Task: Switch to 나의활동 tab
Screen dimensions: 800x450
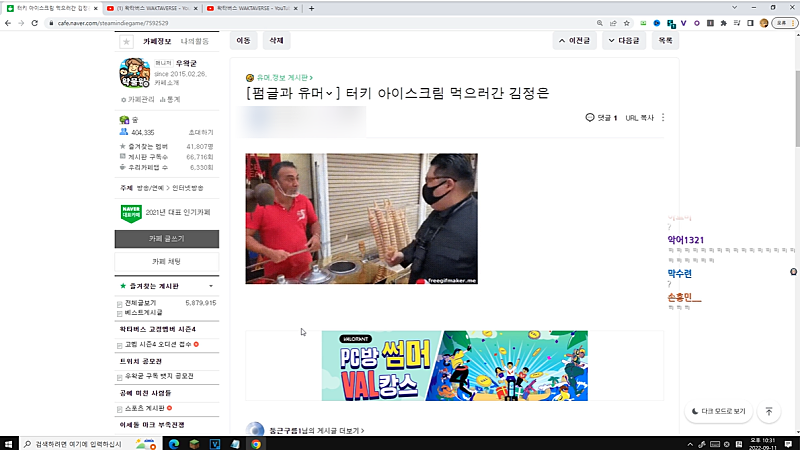Action: point(195,41)
